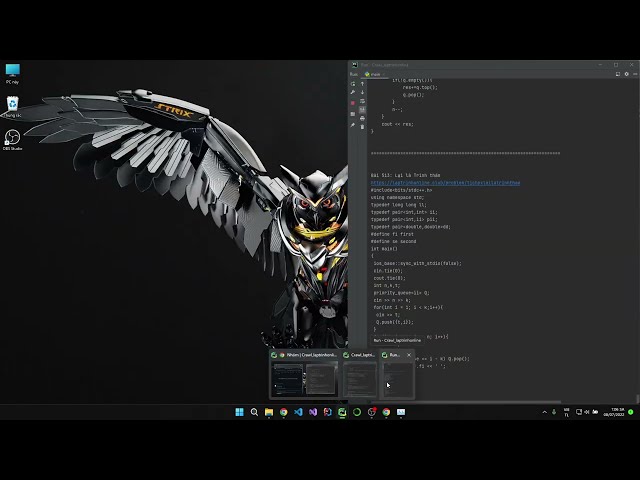Open the Recycle Bin desktop icon

tap(13, 107)
